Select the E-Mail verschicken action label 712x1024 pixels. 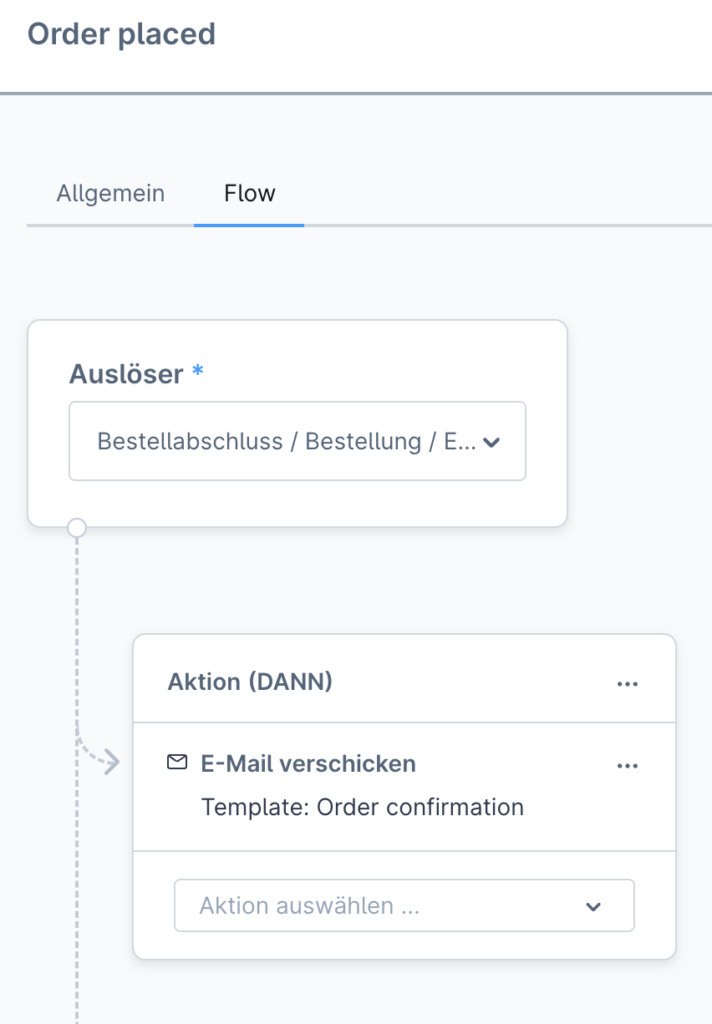point(308,763)
